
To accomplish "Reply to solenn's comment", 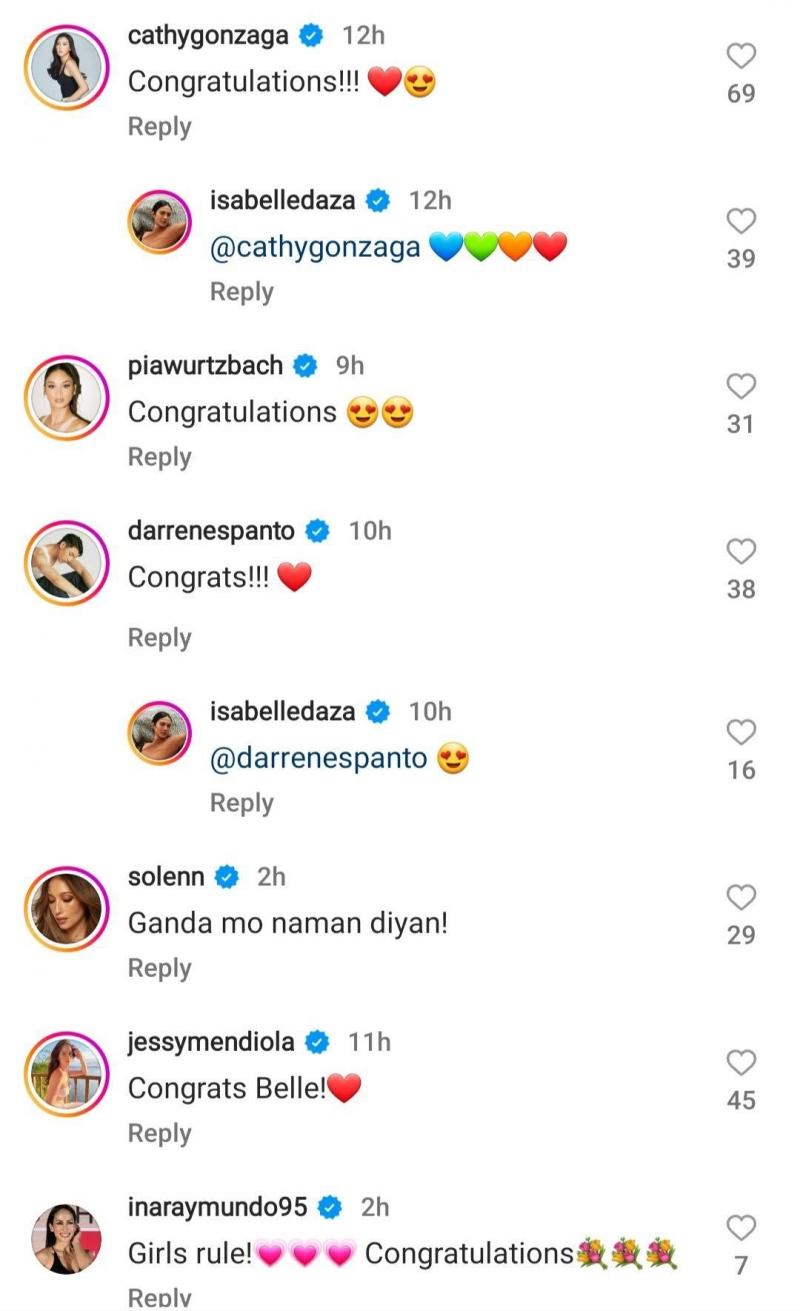I will pos(159,968).
